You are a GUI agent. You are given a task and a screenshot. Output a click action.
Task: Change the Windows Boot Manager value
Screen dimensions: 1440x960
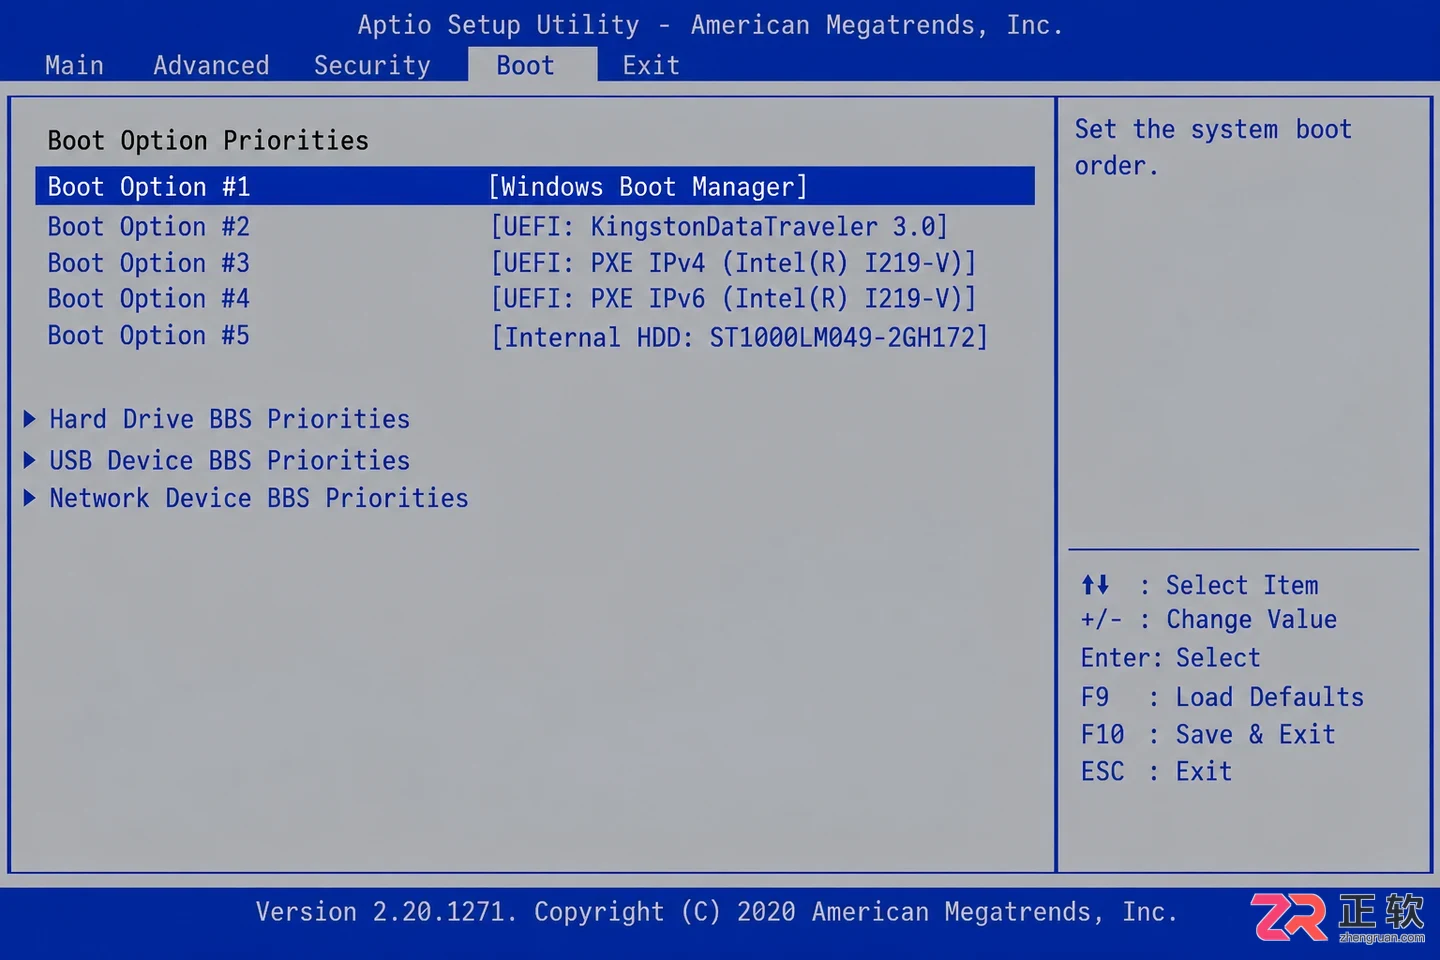pyautogui.click(x=648, y=187)
